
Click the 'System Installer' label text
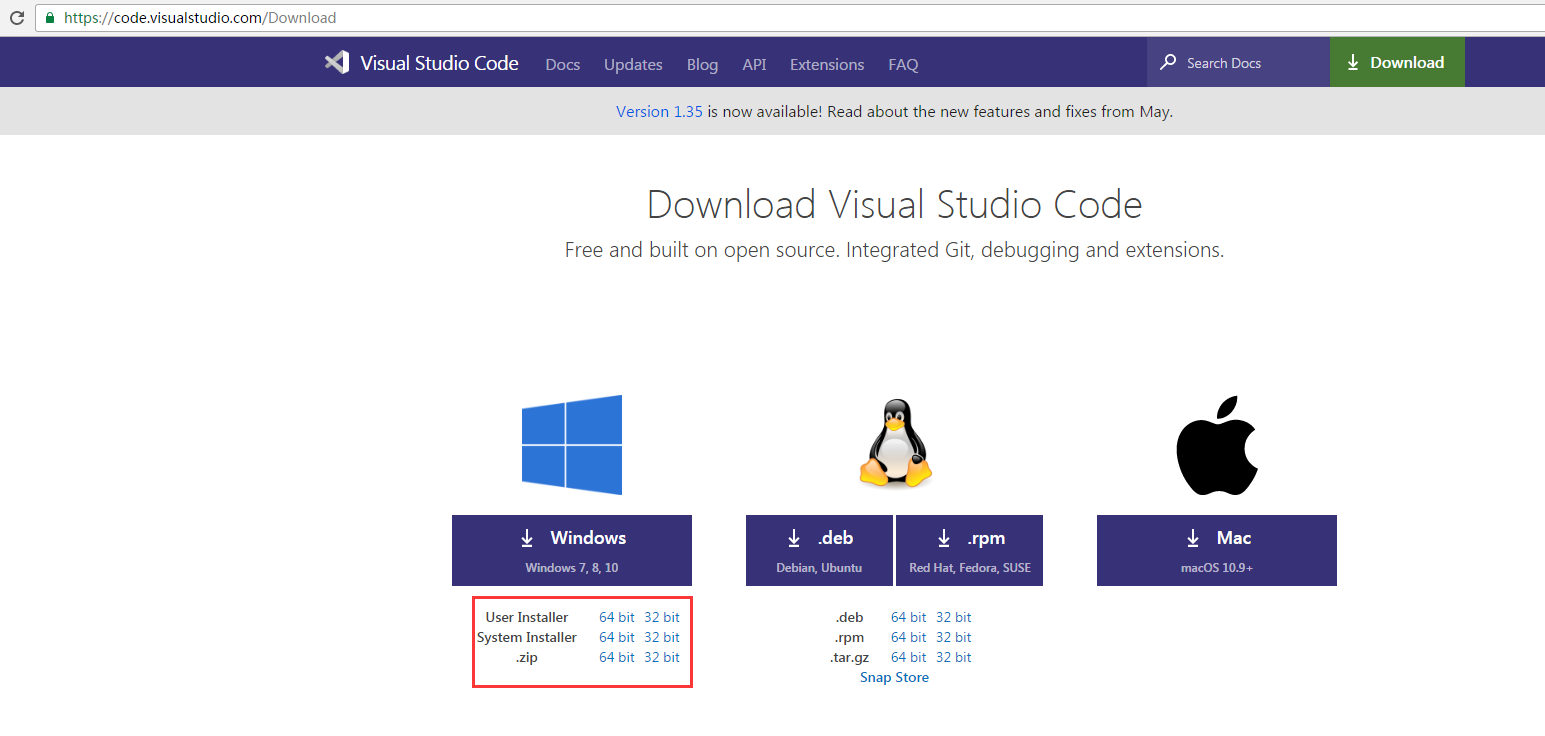pos(527,637)
